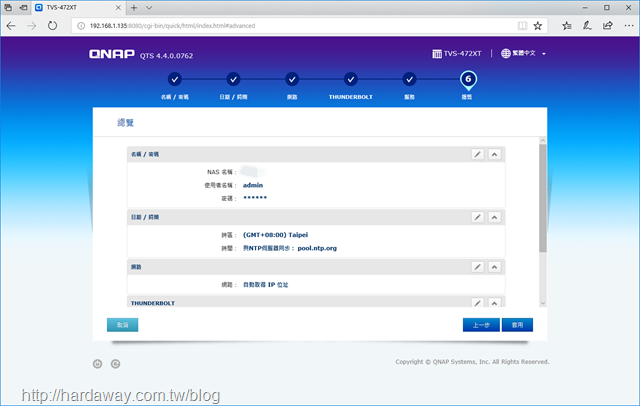Click the restart icon beside power icon
This screenshot has width=640, height=406.
coord(116,364)
